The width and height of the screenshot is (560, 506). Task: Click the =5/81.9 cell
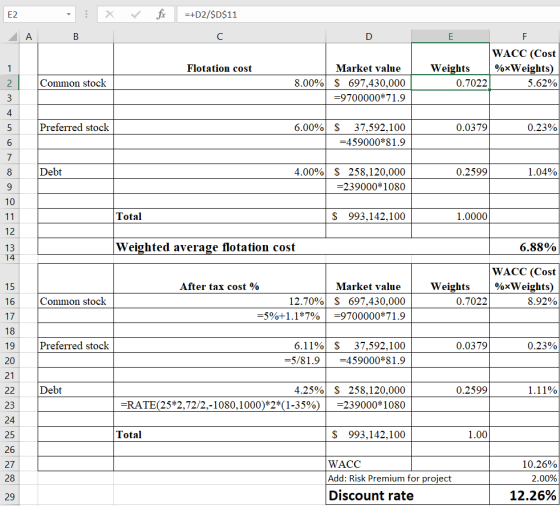point(219,360)
